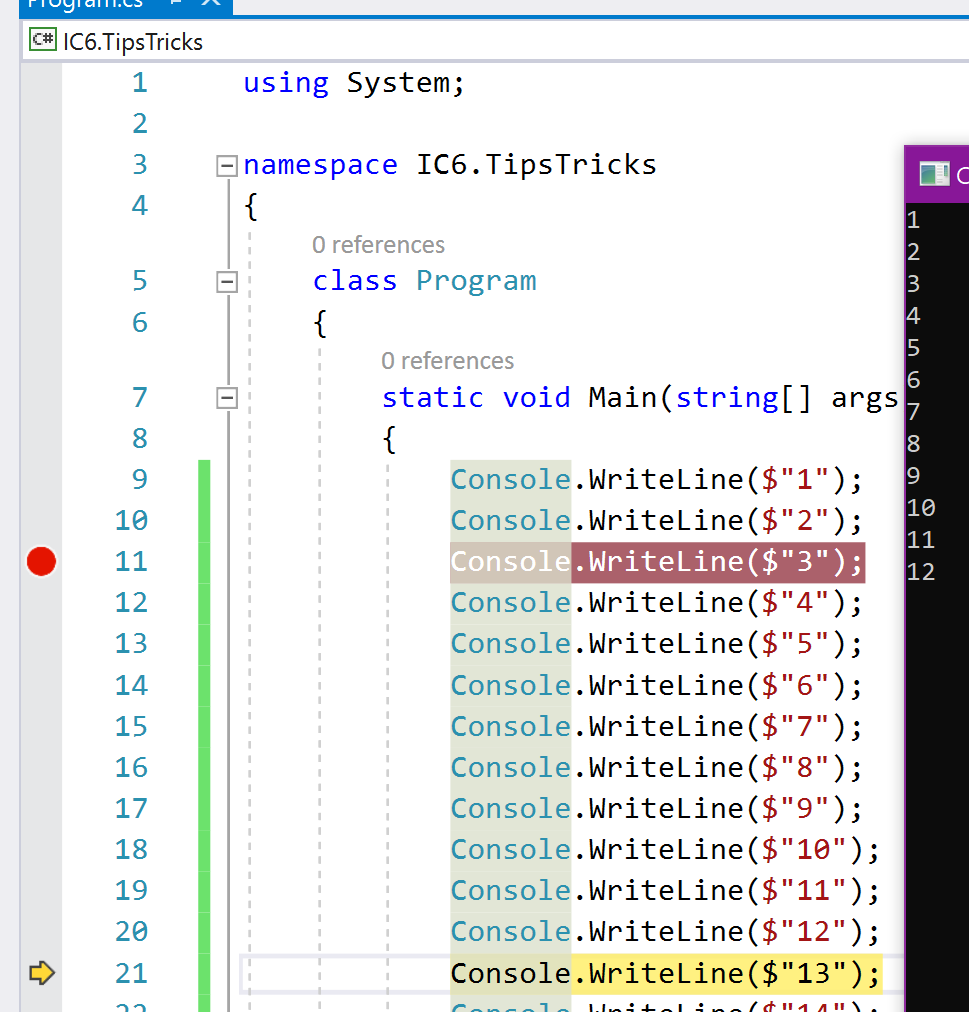
Task: Toggle a breakpoint in margin beside line 14
Action: (41, 686)
